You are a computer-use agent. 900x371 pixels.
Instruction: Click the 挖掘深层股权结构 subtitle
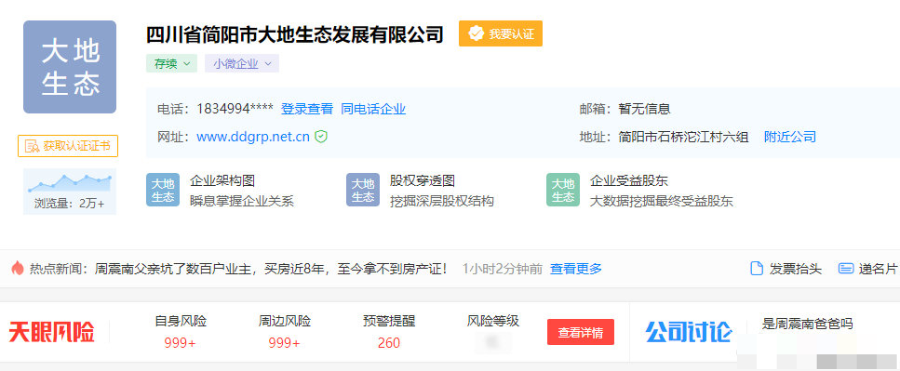pos(442,201)
